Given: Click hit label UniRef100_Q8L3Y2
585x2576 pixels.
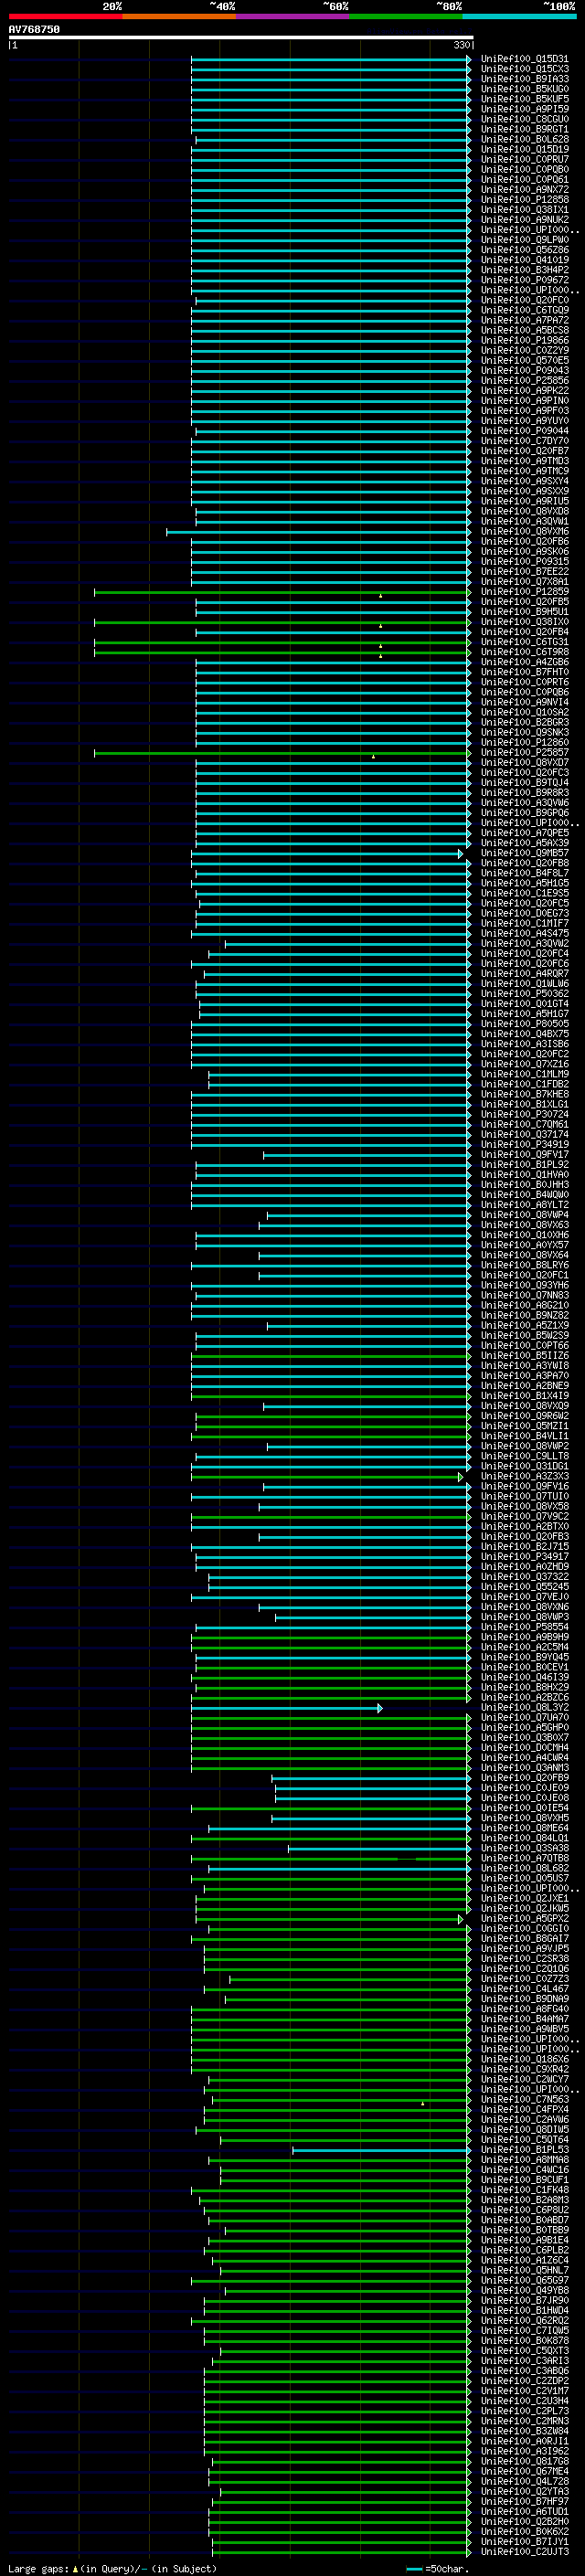Looking at the screenshot, I should 525,1708.
